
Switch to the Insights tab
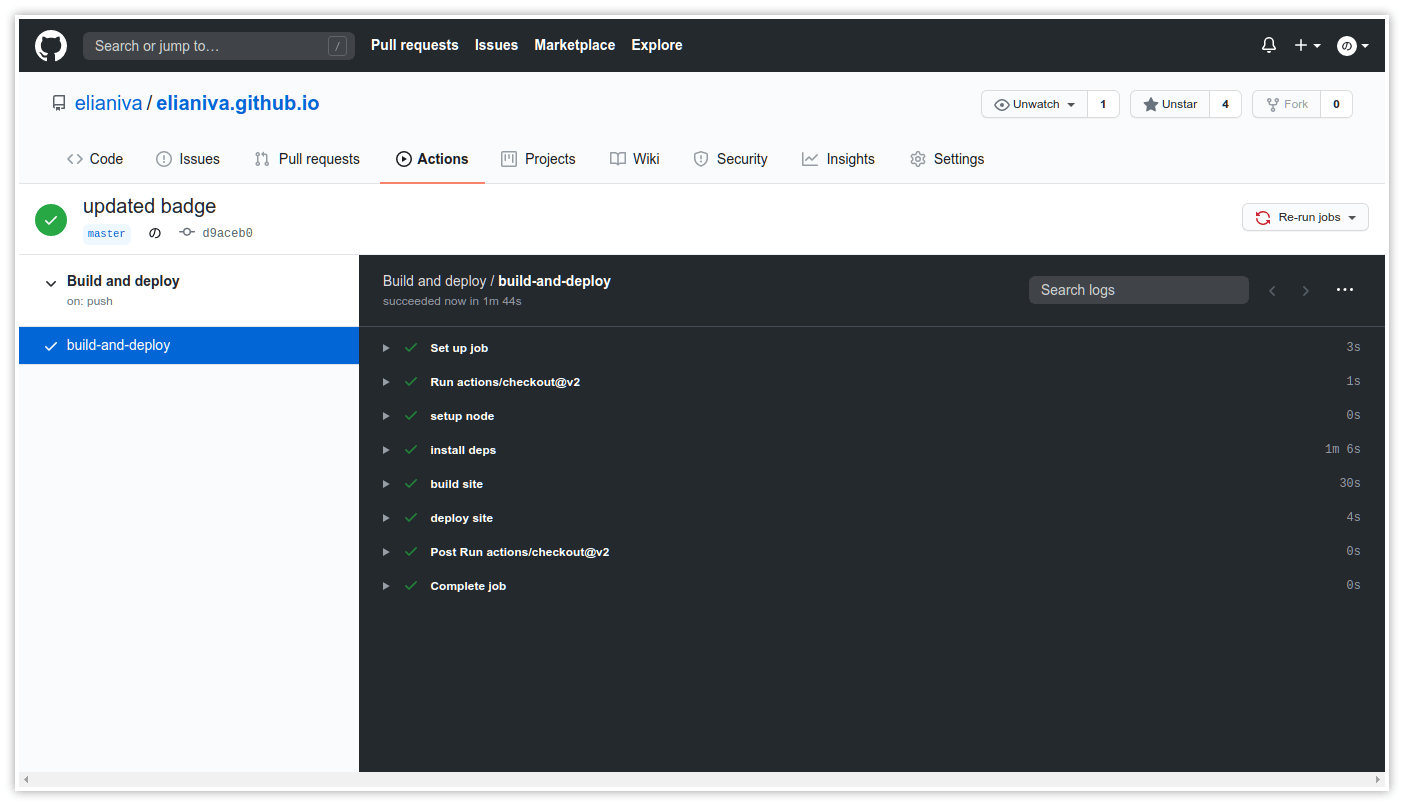pyautogui.click(x=838, y=159)
